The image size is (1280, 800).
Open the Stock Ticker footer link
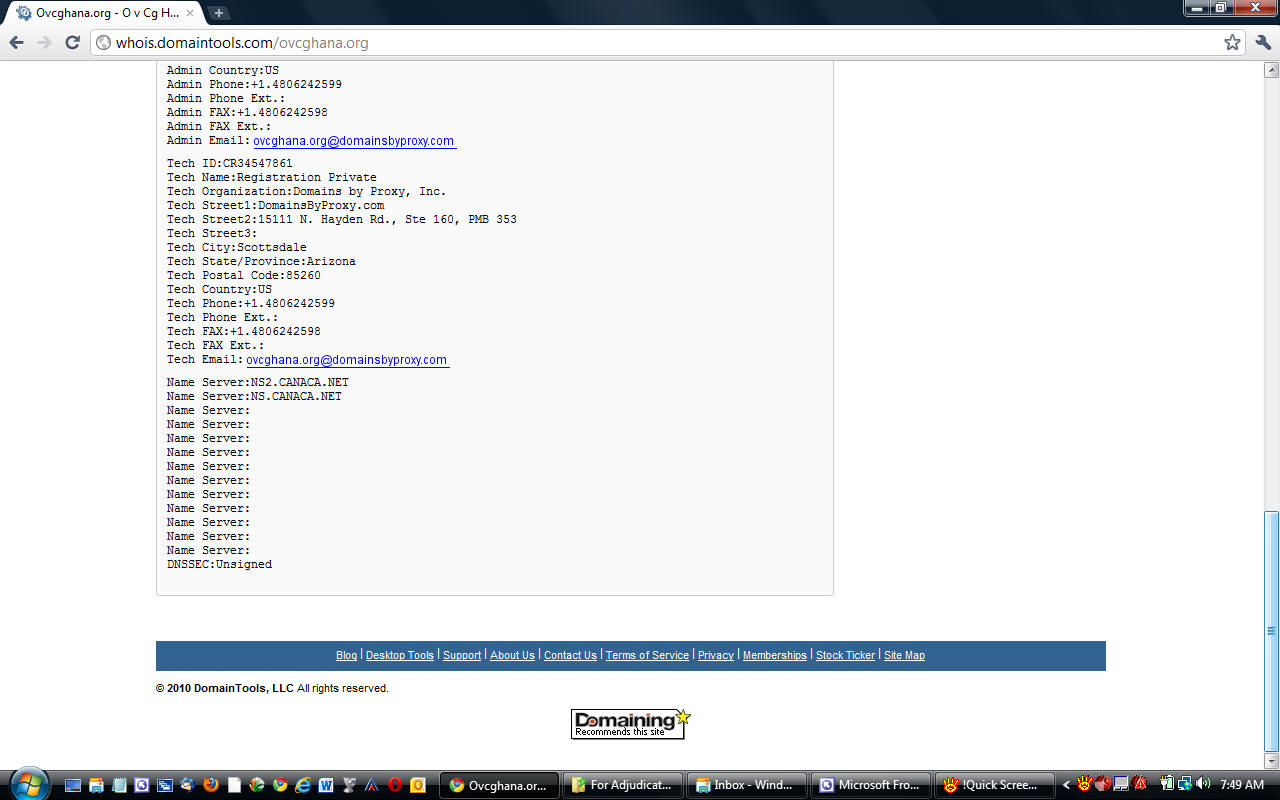845,655
